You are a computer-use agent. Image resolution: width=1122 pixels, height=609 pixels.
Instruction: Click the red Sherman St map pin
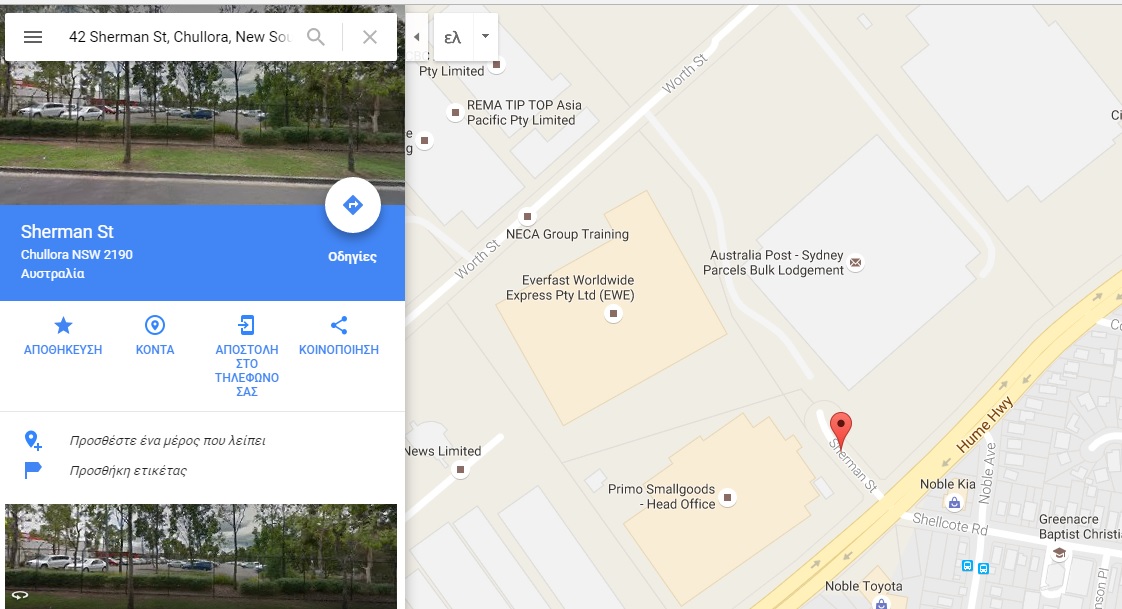pyautogui.click(x=841, y=428)
